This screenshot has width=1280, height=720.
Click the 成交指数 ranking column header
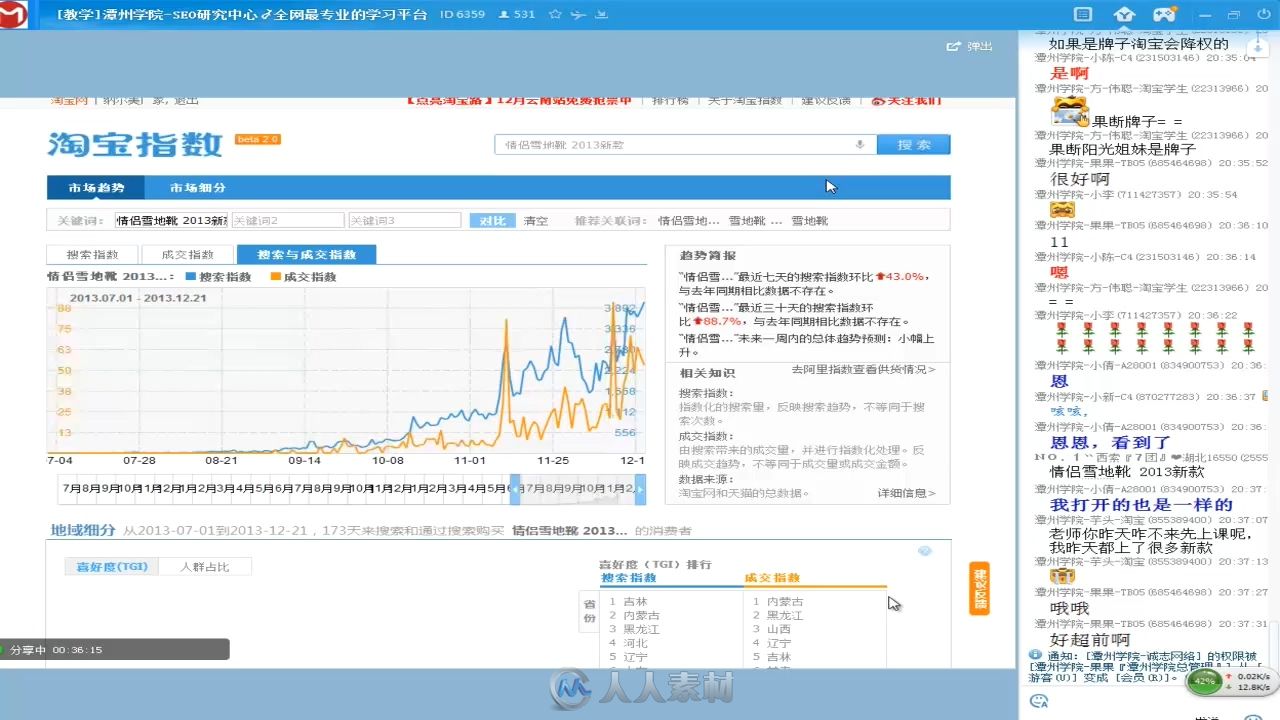click(x=773, y=578)
